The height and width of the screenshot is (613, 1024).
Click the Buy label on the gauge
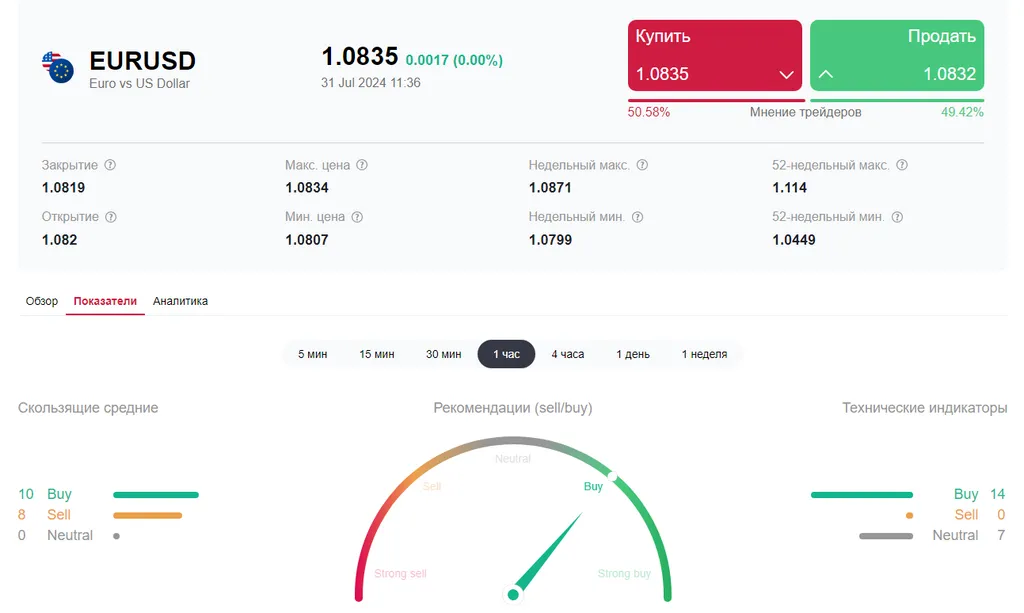click(x=593, y=486)
